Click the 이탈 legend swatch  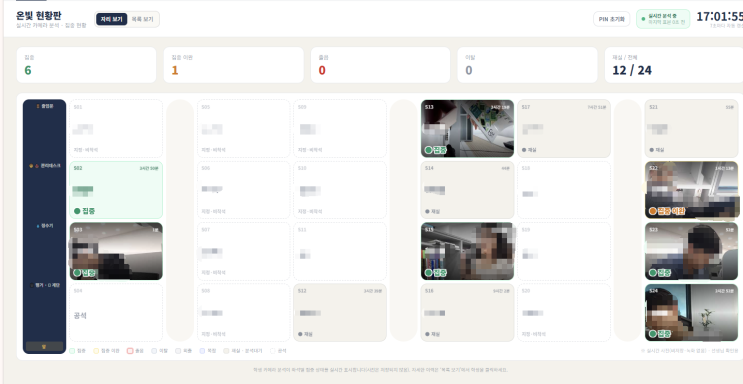tap(154, 351)
